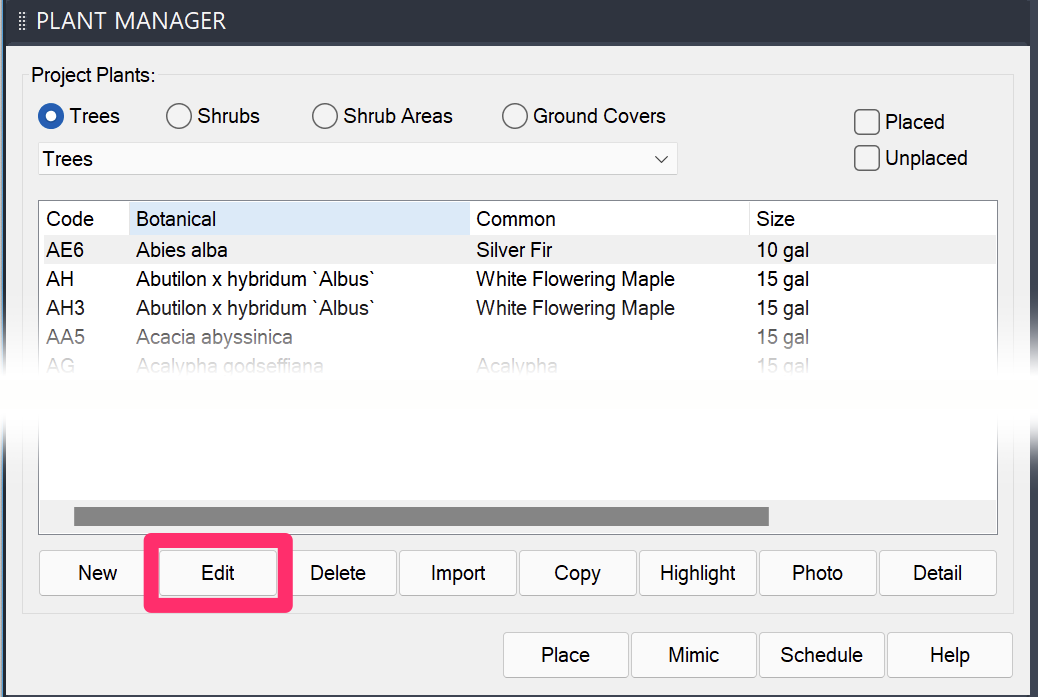Click the Edit button

pos(218,573)
